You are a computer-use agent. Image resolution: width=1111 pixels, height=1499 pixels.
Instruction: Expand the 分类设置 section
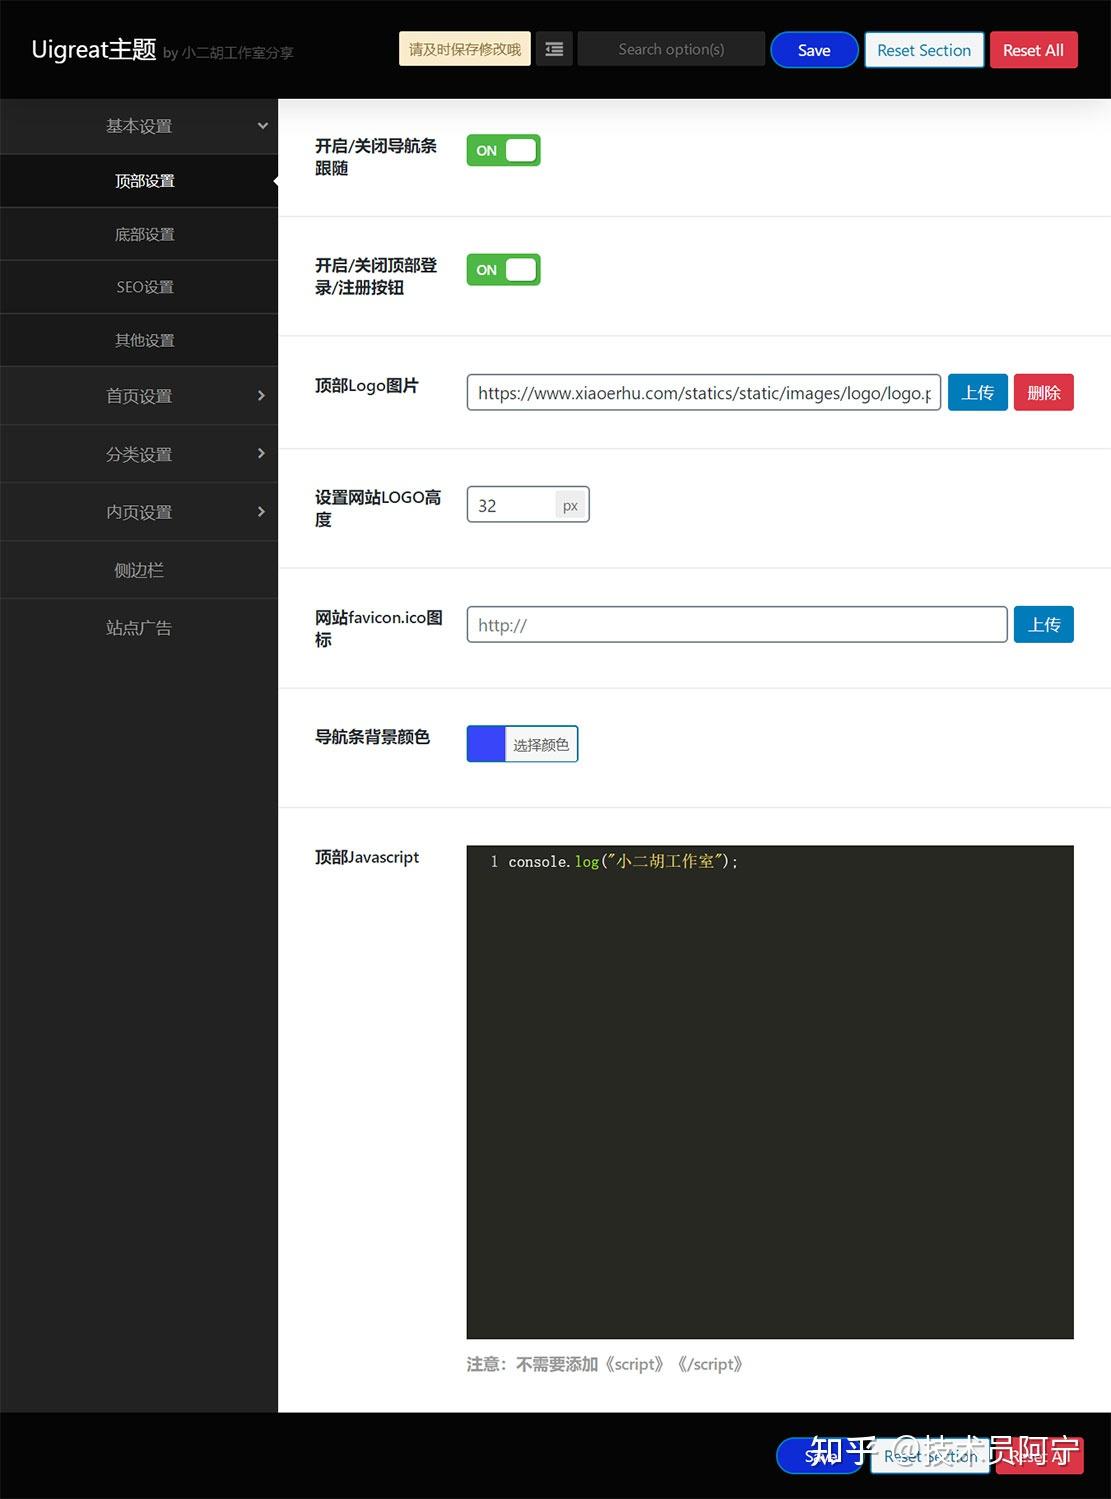point(139,453)
